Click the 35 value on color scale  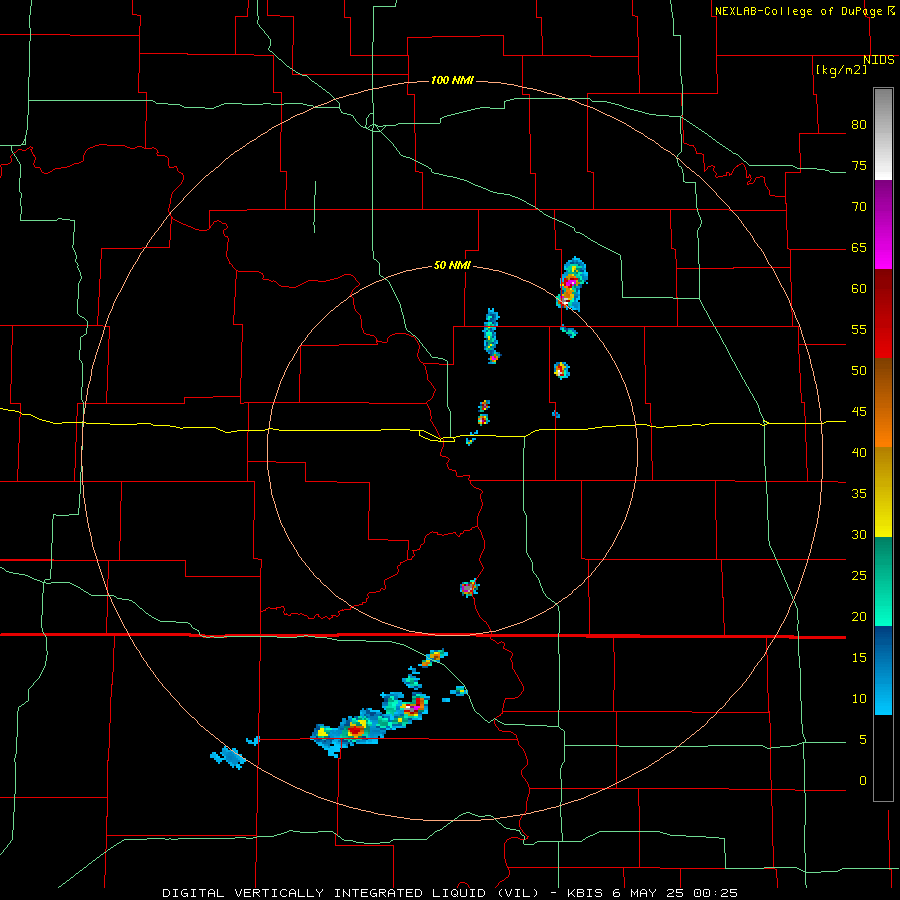coord(859,494)
